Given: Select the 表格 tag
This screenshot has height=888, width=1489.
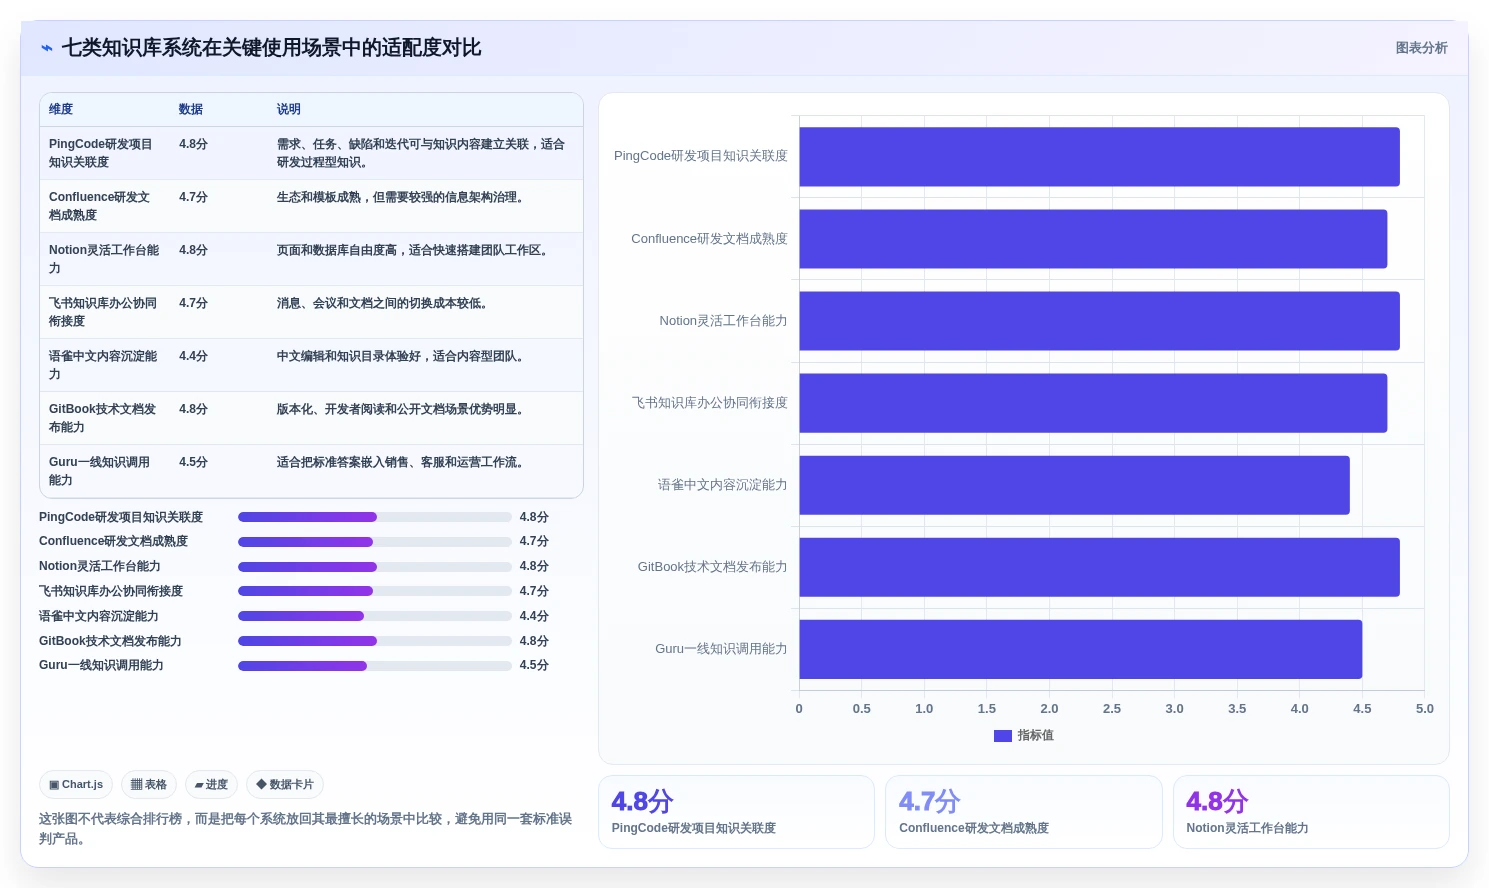Looking at the screenshot, I should pos(149,785).
